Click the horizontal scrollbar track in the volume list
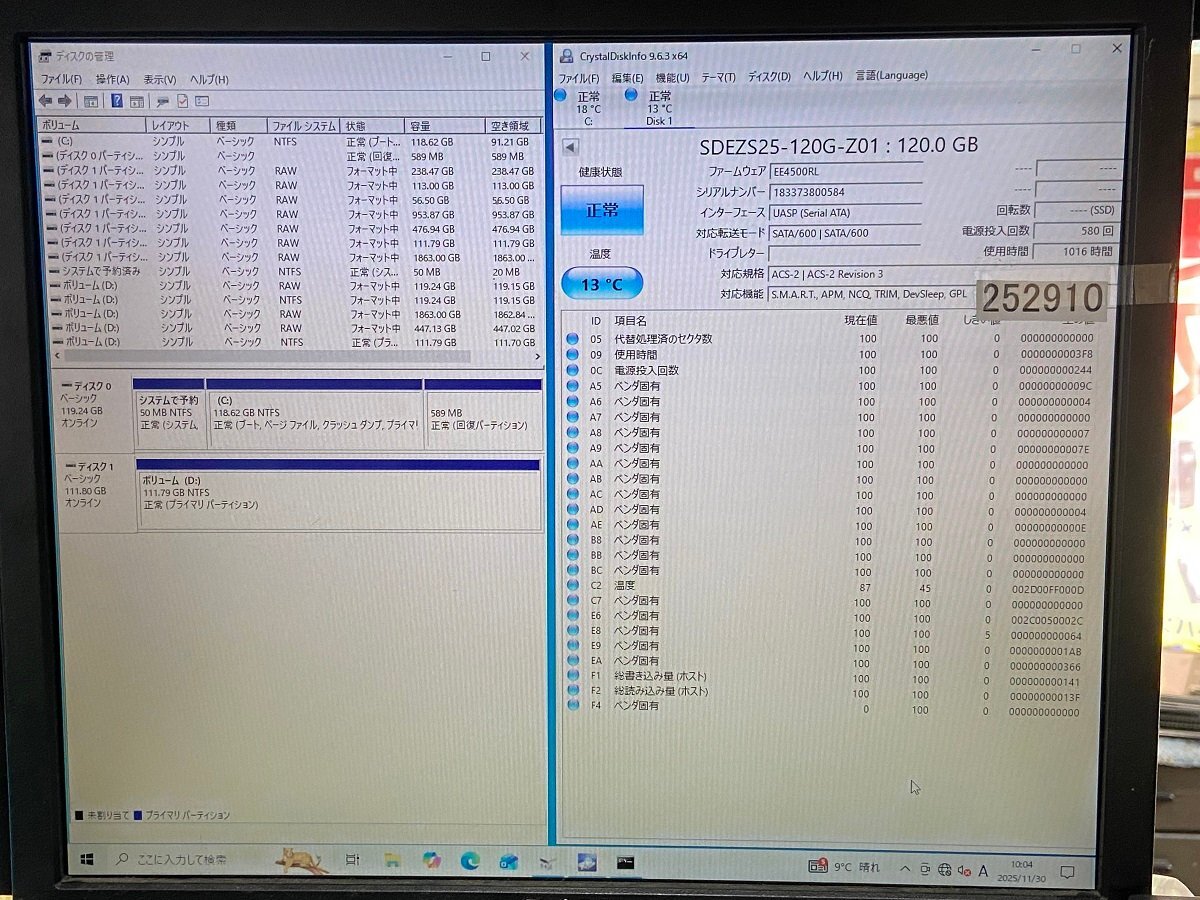The image size is (1200, 900). pyautogui.click(x=267, y=356)
